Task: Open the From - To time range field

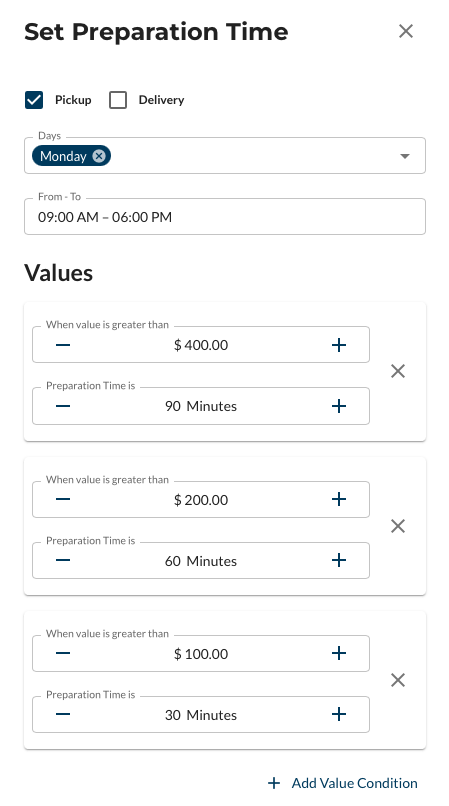Action: pos(225,217)
